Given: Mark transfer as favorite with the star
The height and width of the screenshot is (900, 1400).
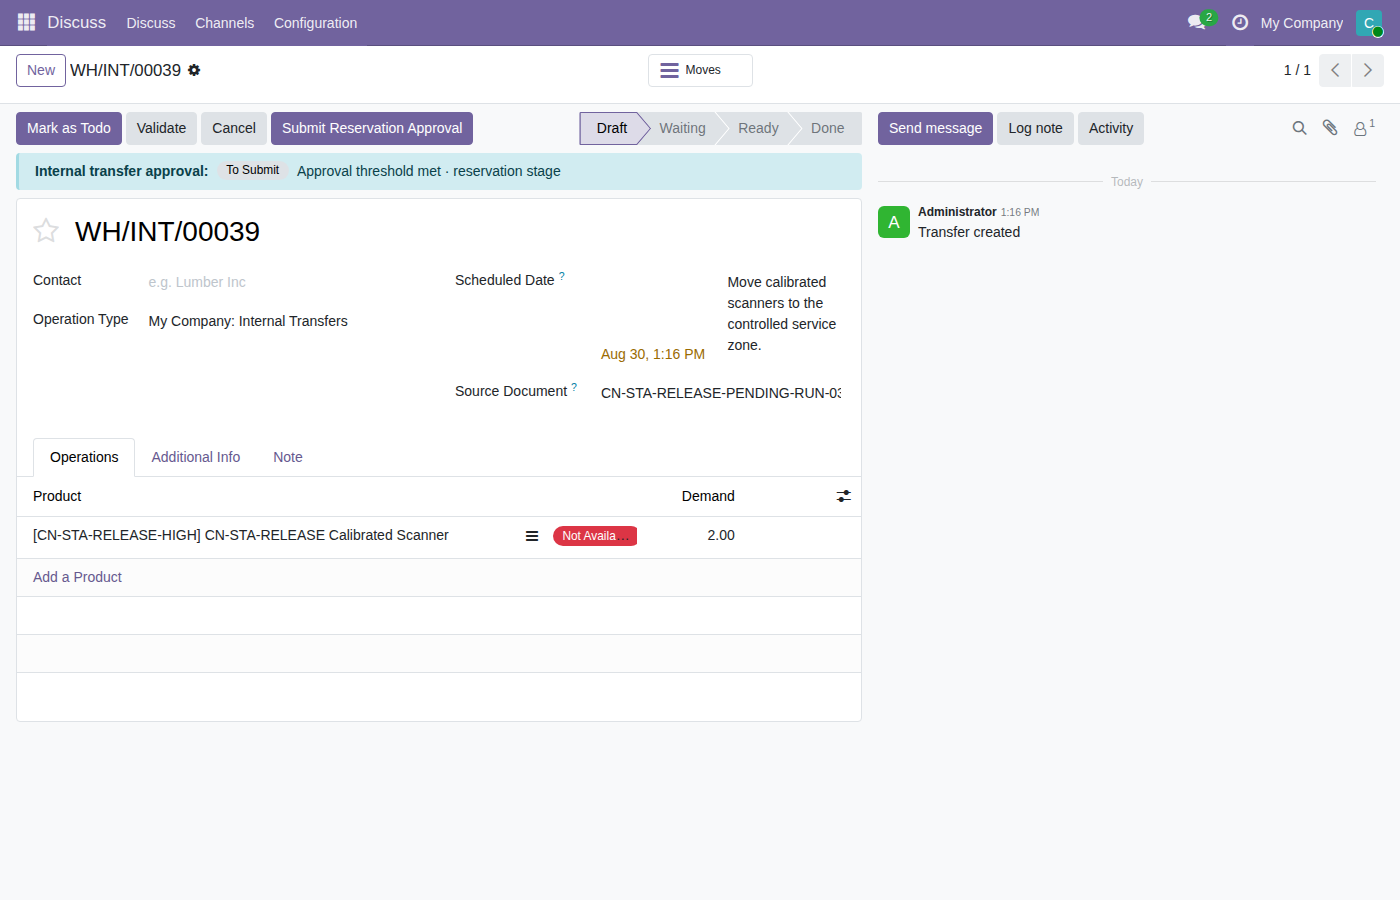Looking at the screenshot, I should click(46, 231).
